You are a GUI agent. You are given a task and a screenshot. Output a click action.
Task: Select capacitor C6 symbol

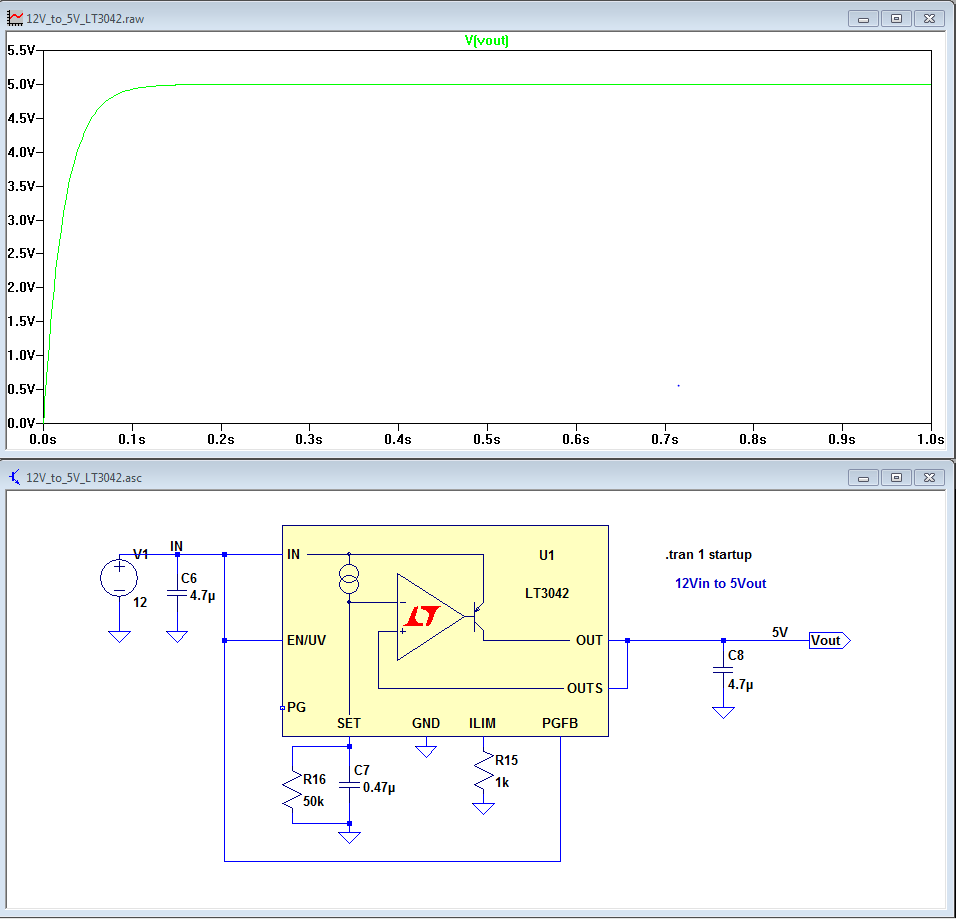point(177,593)
